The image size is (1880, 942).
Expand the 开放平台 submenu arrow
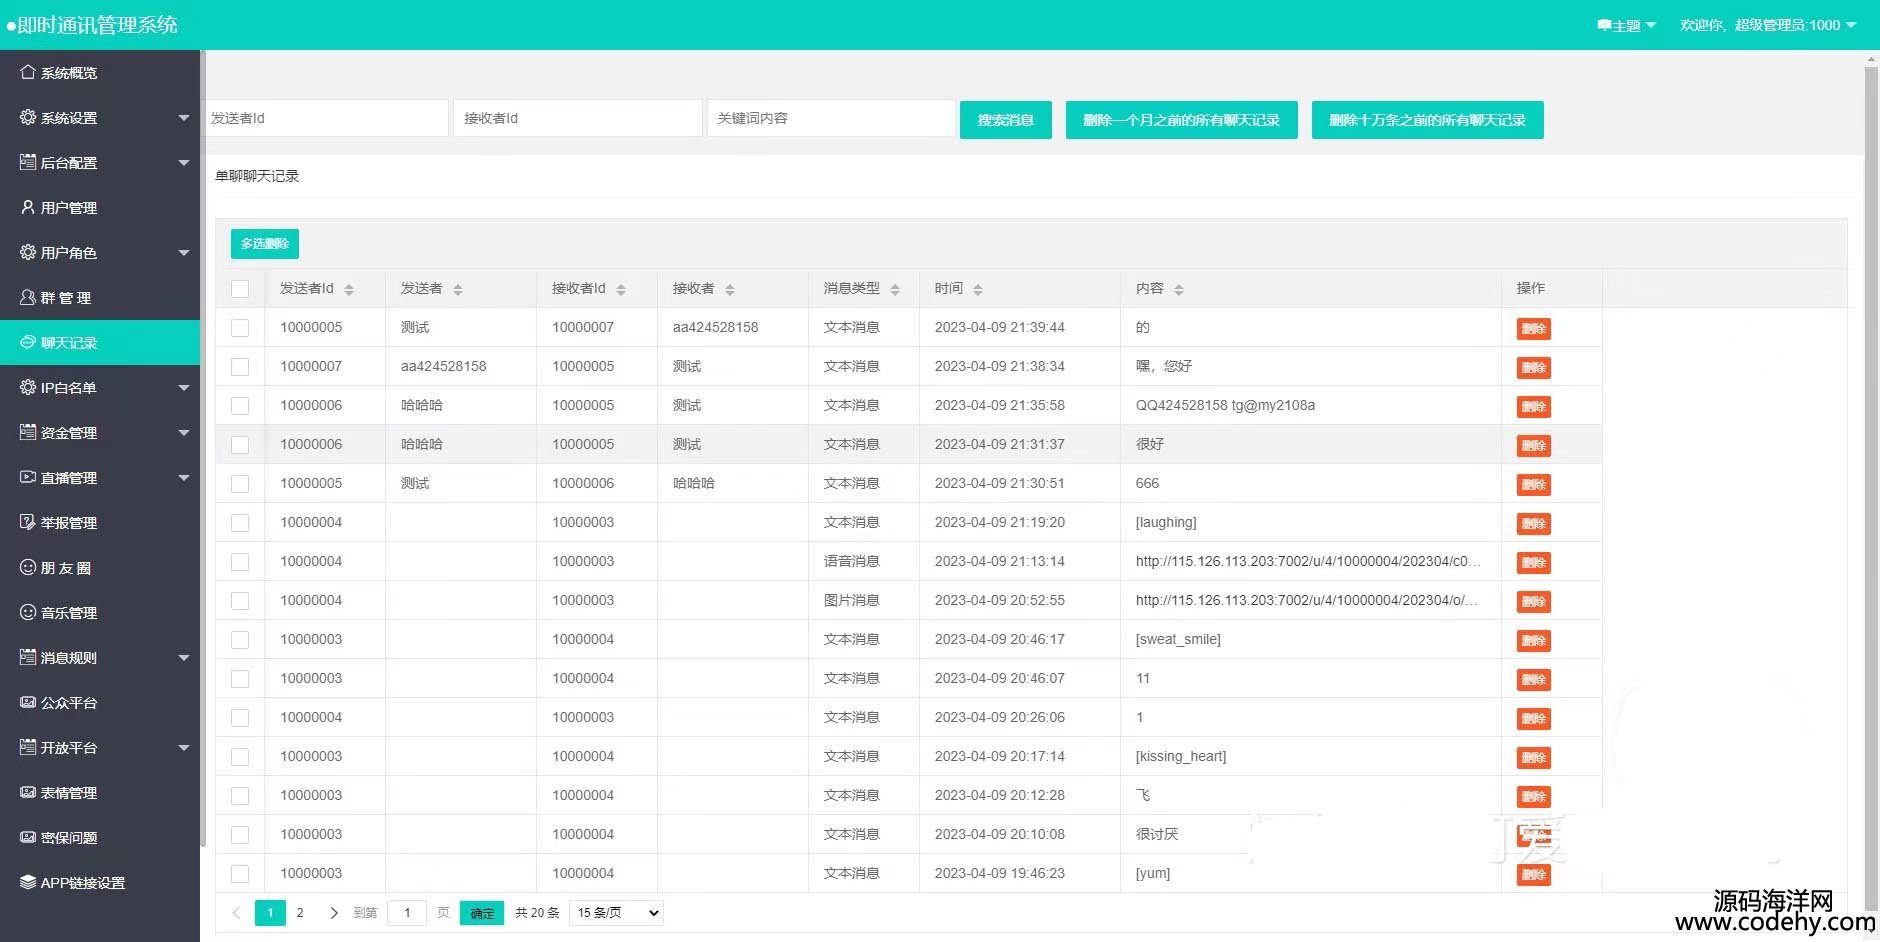pos(184,748)
